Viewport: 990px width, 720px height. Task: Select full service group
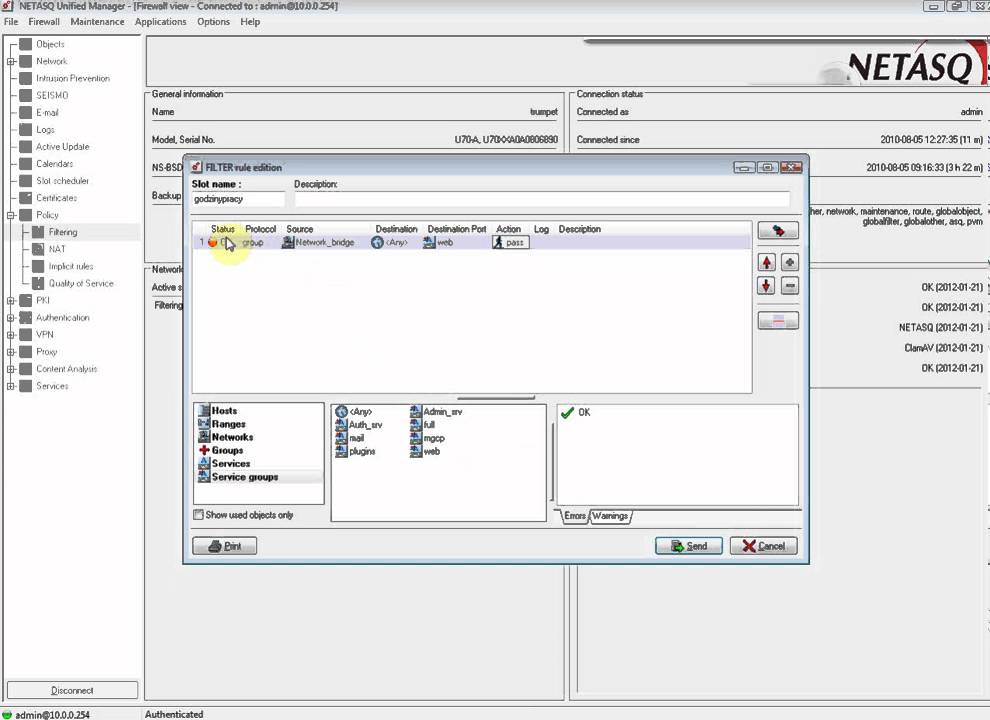click(422, 425)
